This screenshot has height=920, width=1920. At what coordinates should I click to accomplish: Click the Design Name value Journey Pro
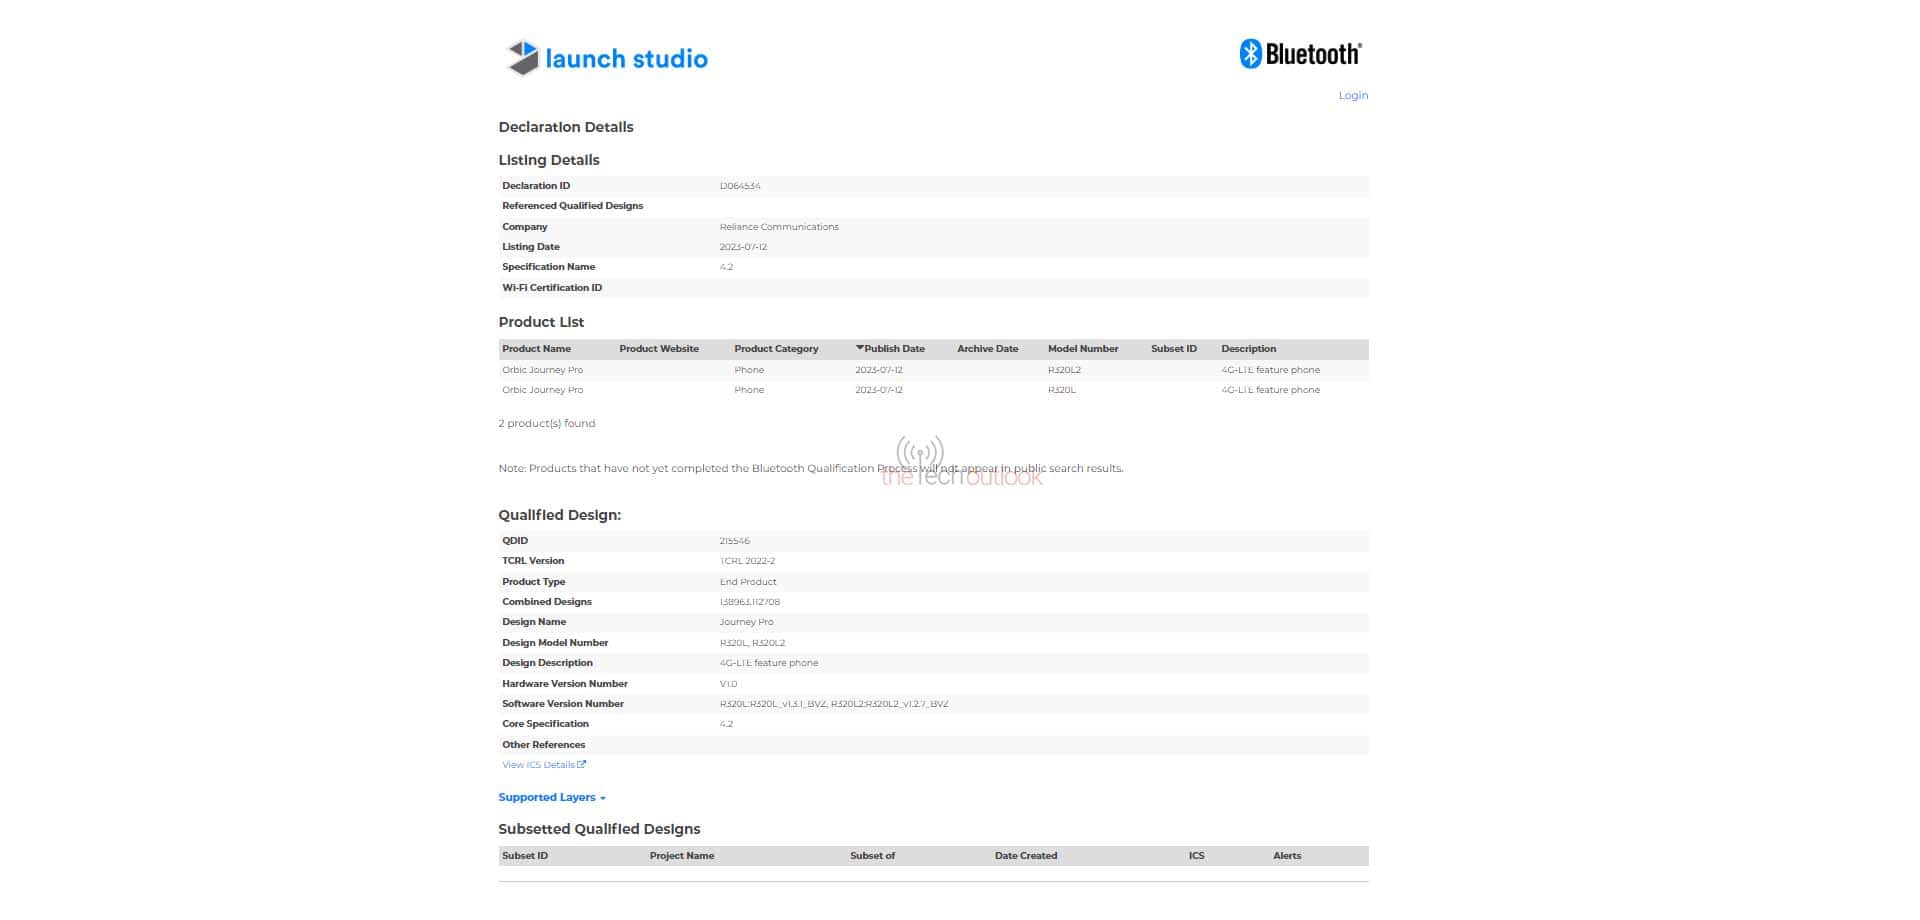point(746,622)
